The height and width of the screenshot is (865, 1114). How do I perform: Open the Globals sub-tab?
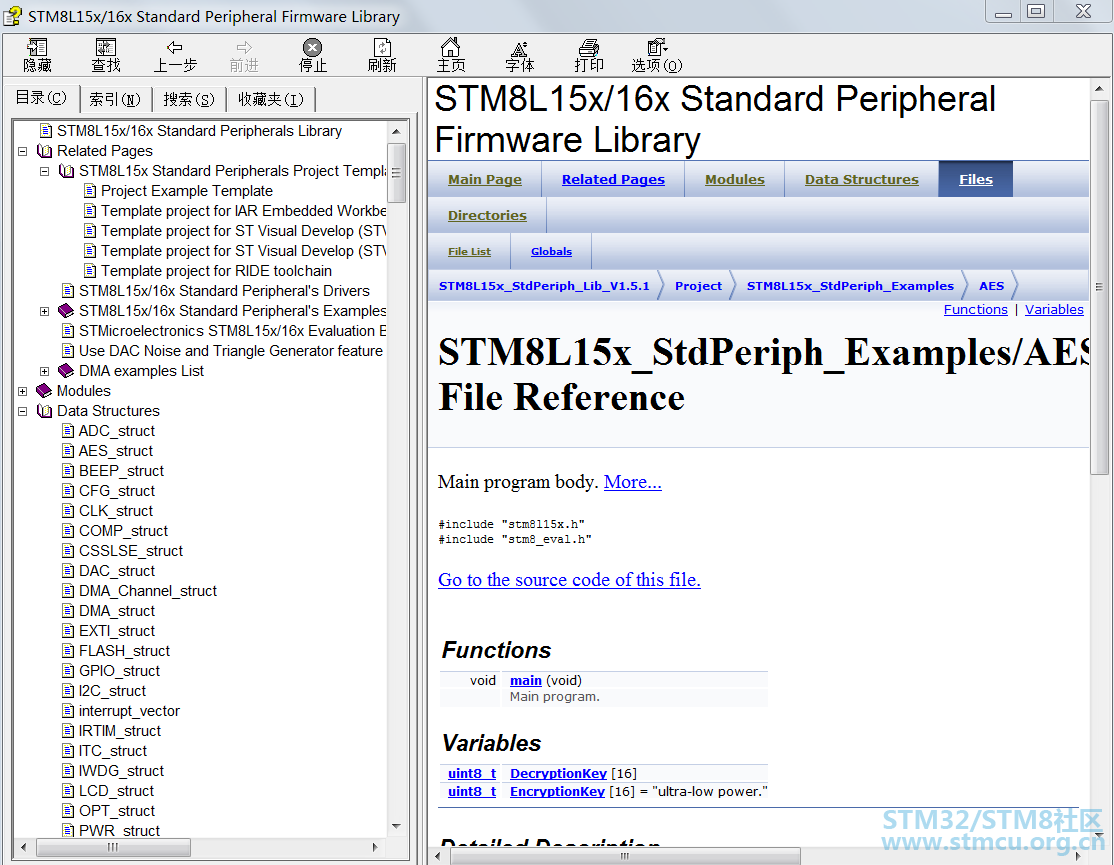pos(551,251)
